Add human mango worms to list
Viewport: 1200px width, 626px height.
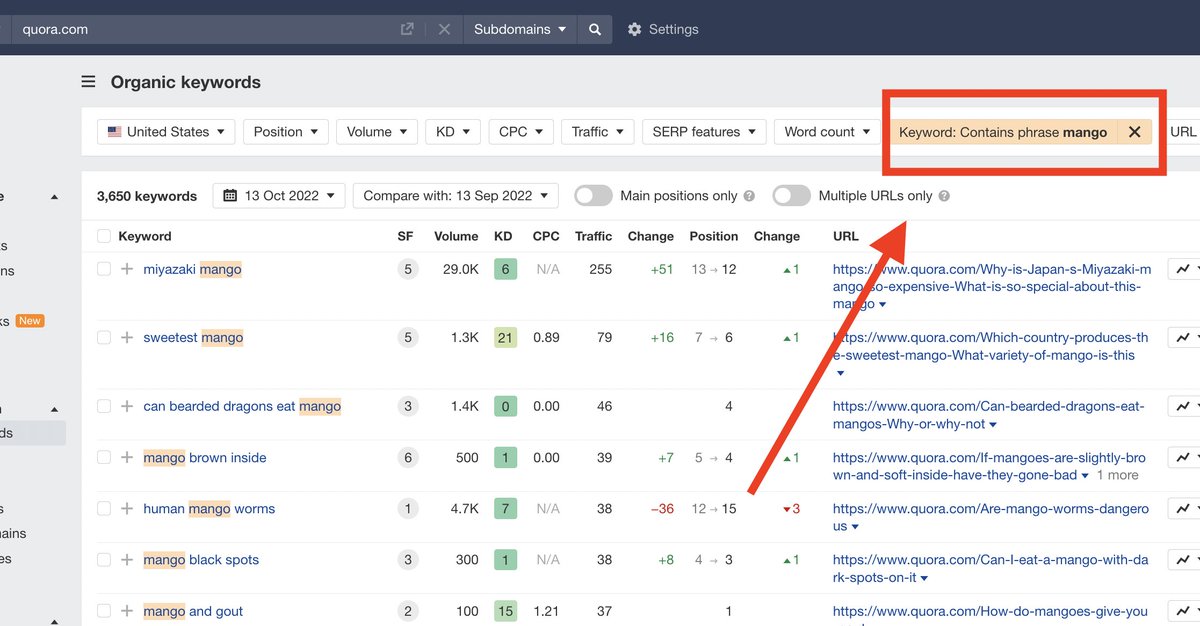click(127, 508)
